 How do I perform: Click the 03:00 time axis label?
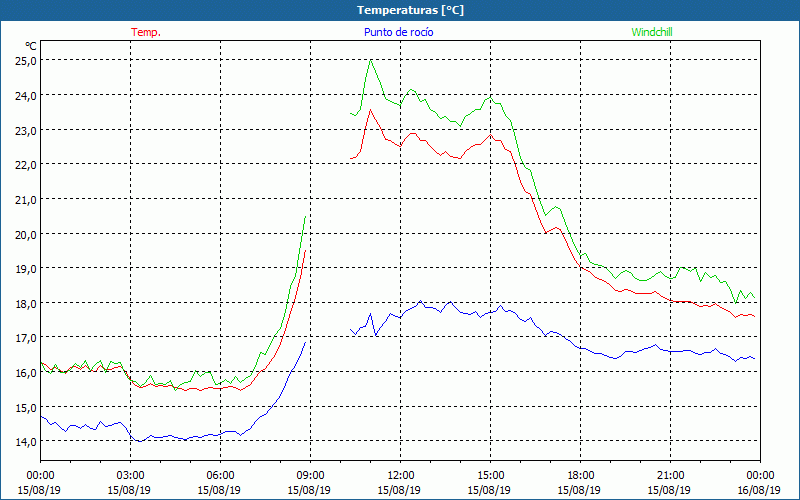click(130, 476)
